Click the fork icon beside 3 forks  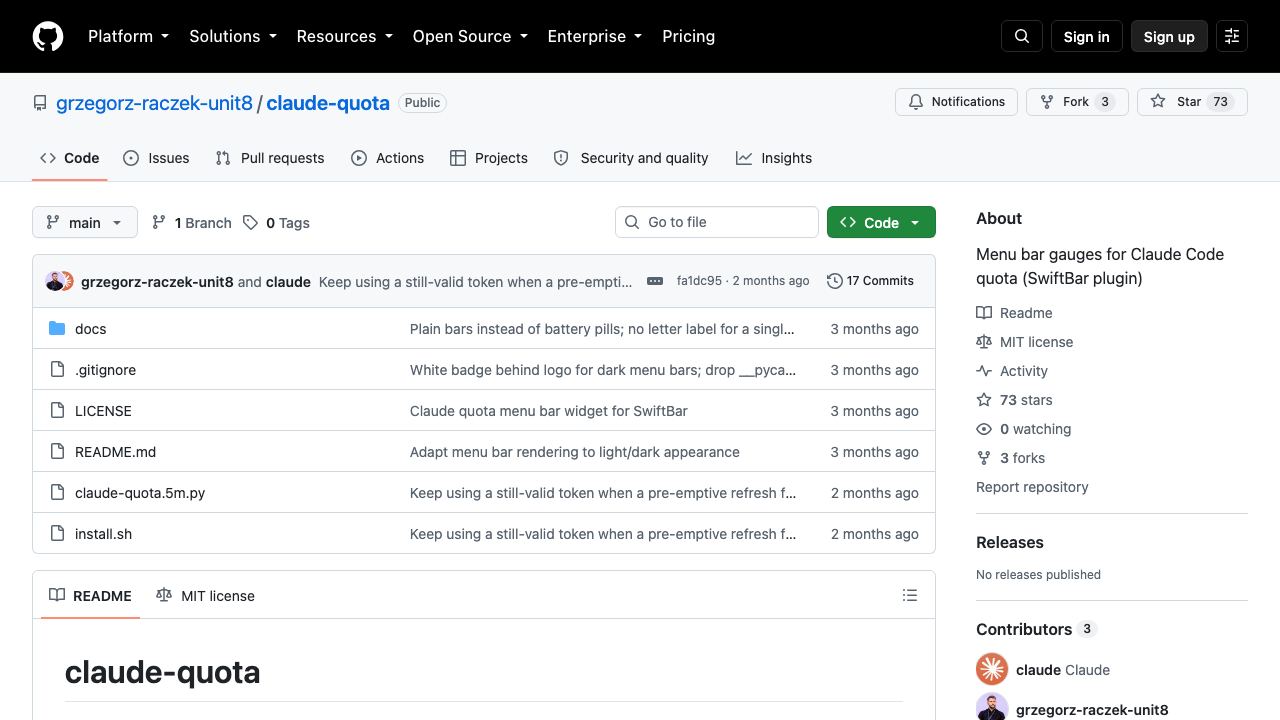[984, 458]
